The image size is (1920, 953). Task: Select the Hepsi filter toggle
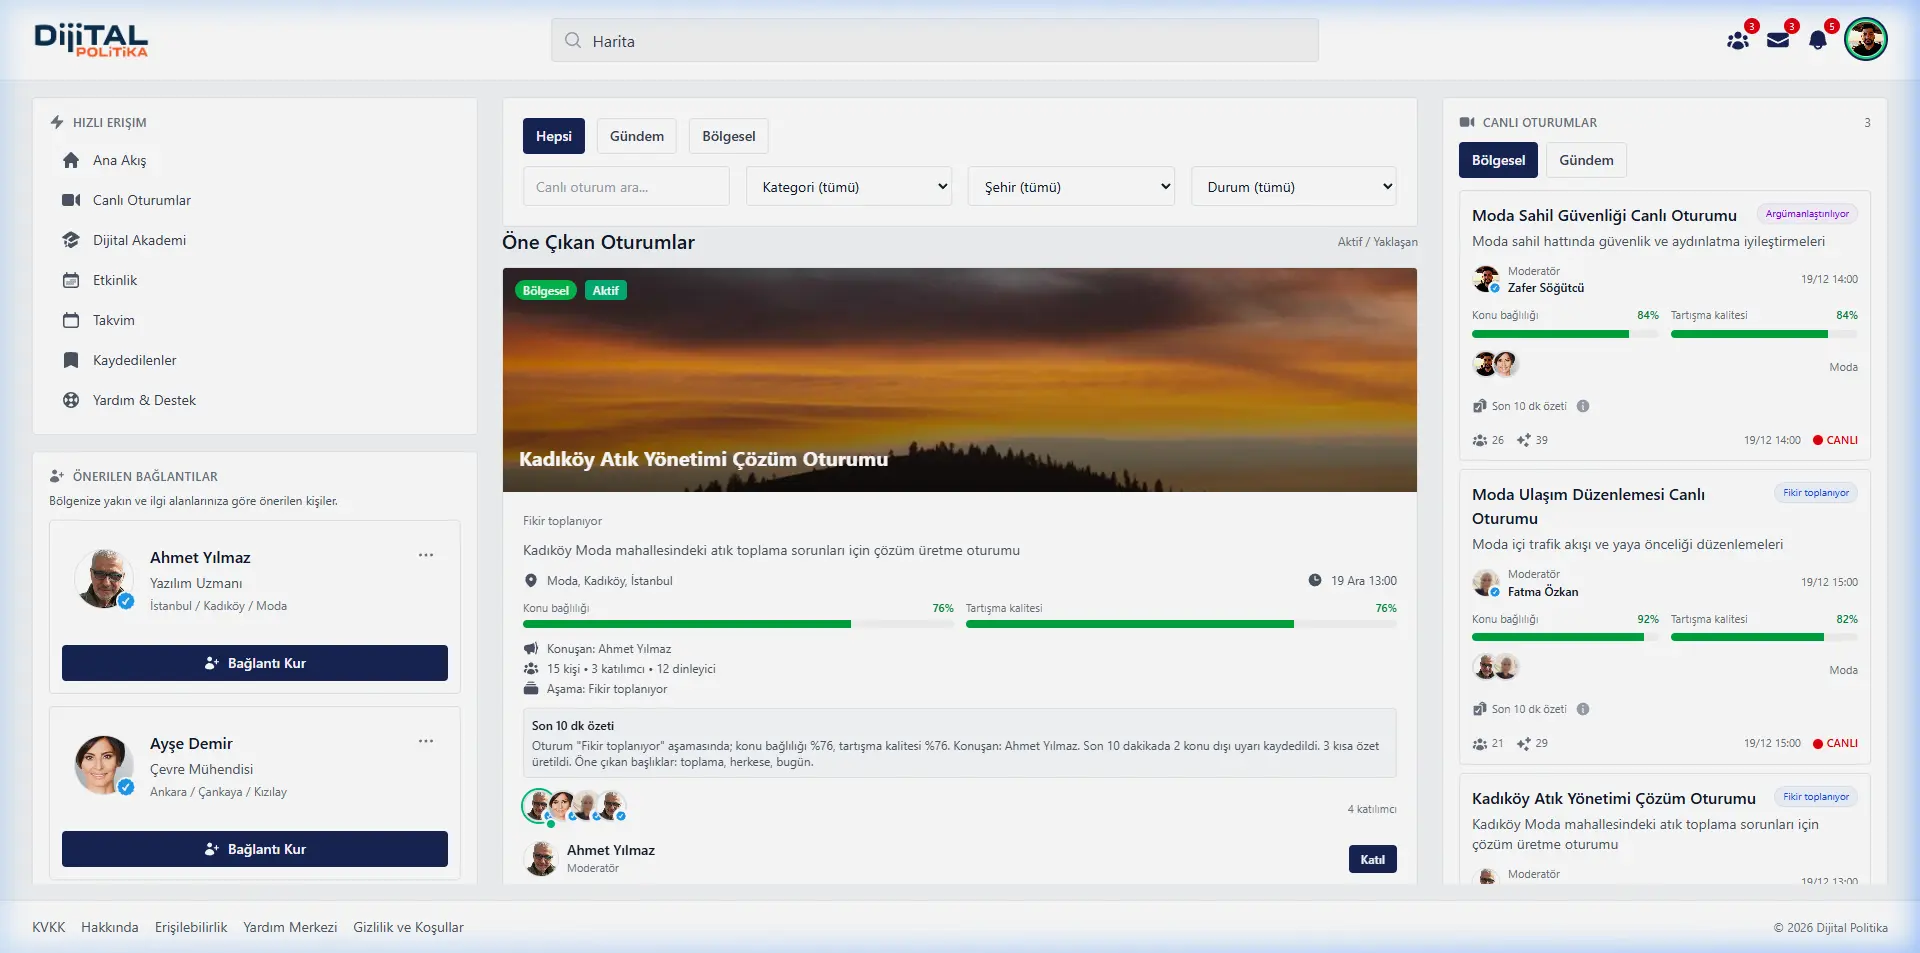(x=553, y=137)
